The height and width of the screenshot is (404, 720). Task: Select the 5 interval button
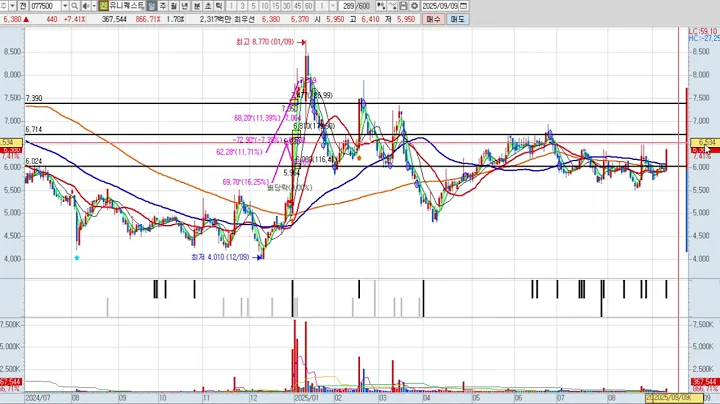click(253, 6)
